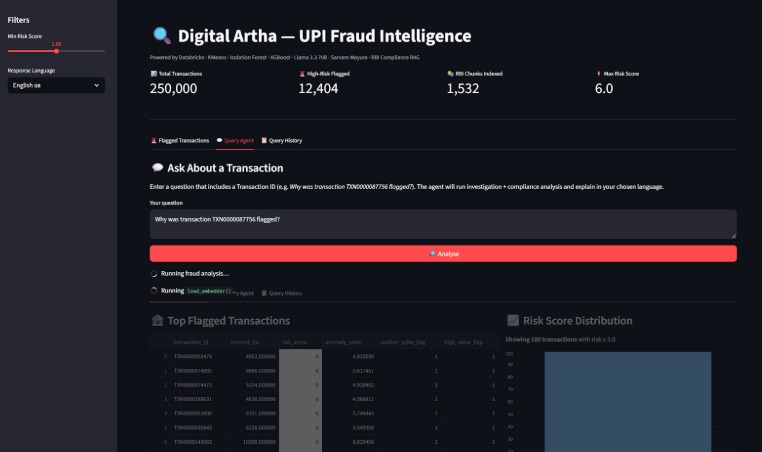Click inside the Your question text area
The image size is (762, 452).
tap(443, 224)
